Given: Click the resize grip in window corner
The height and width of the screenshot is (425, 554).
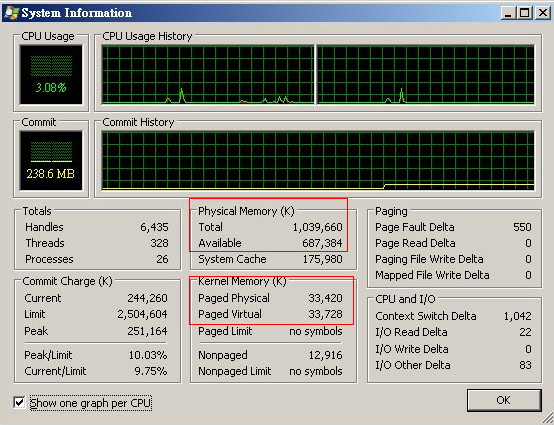Looking at the screenshot, I should tap(547, 418).
